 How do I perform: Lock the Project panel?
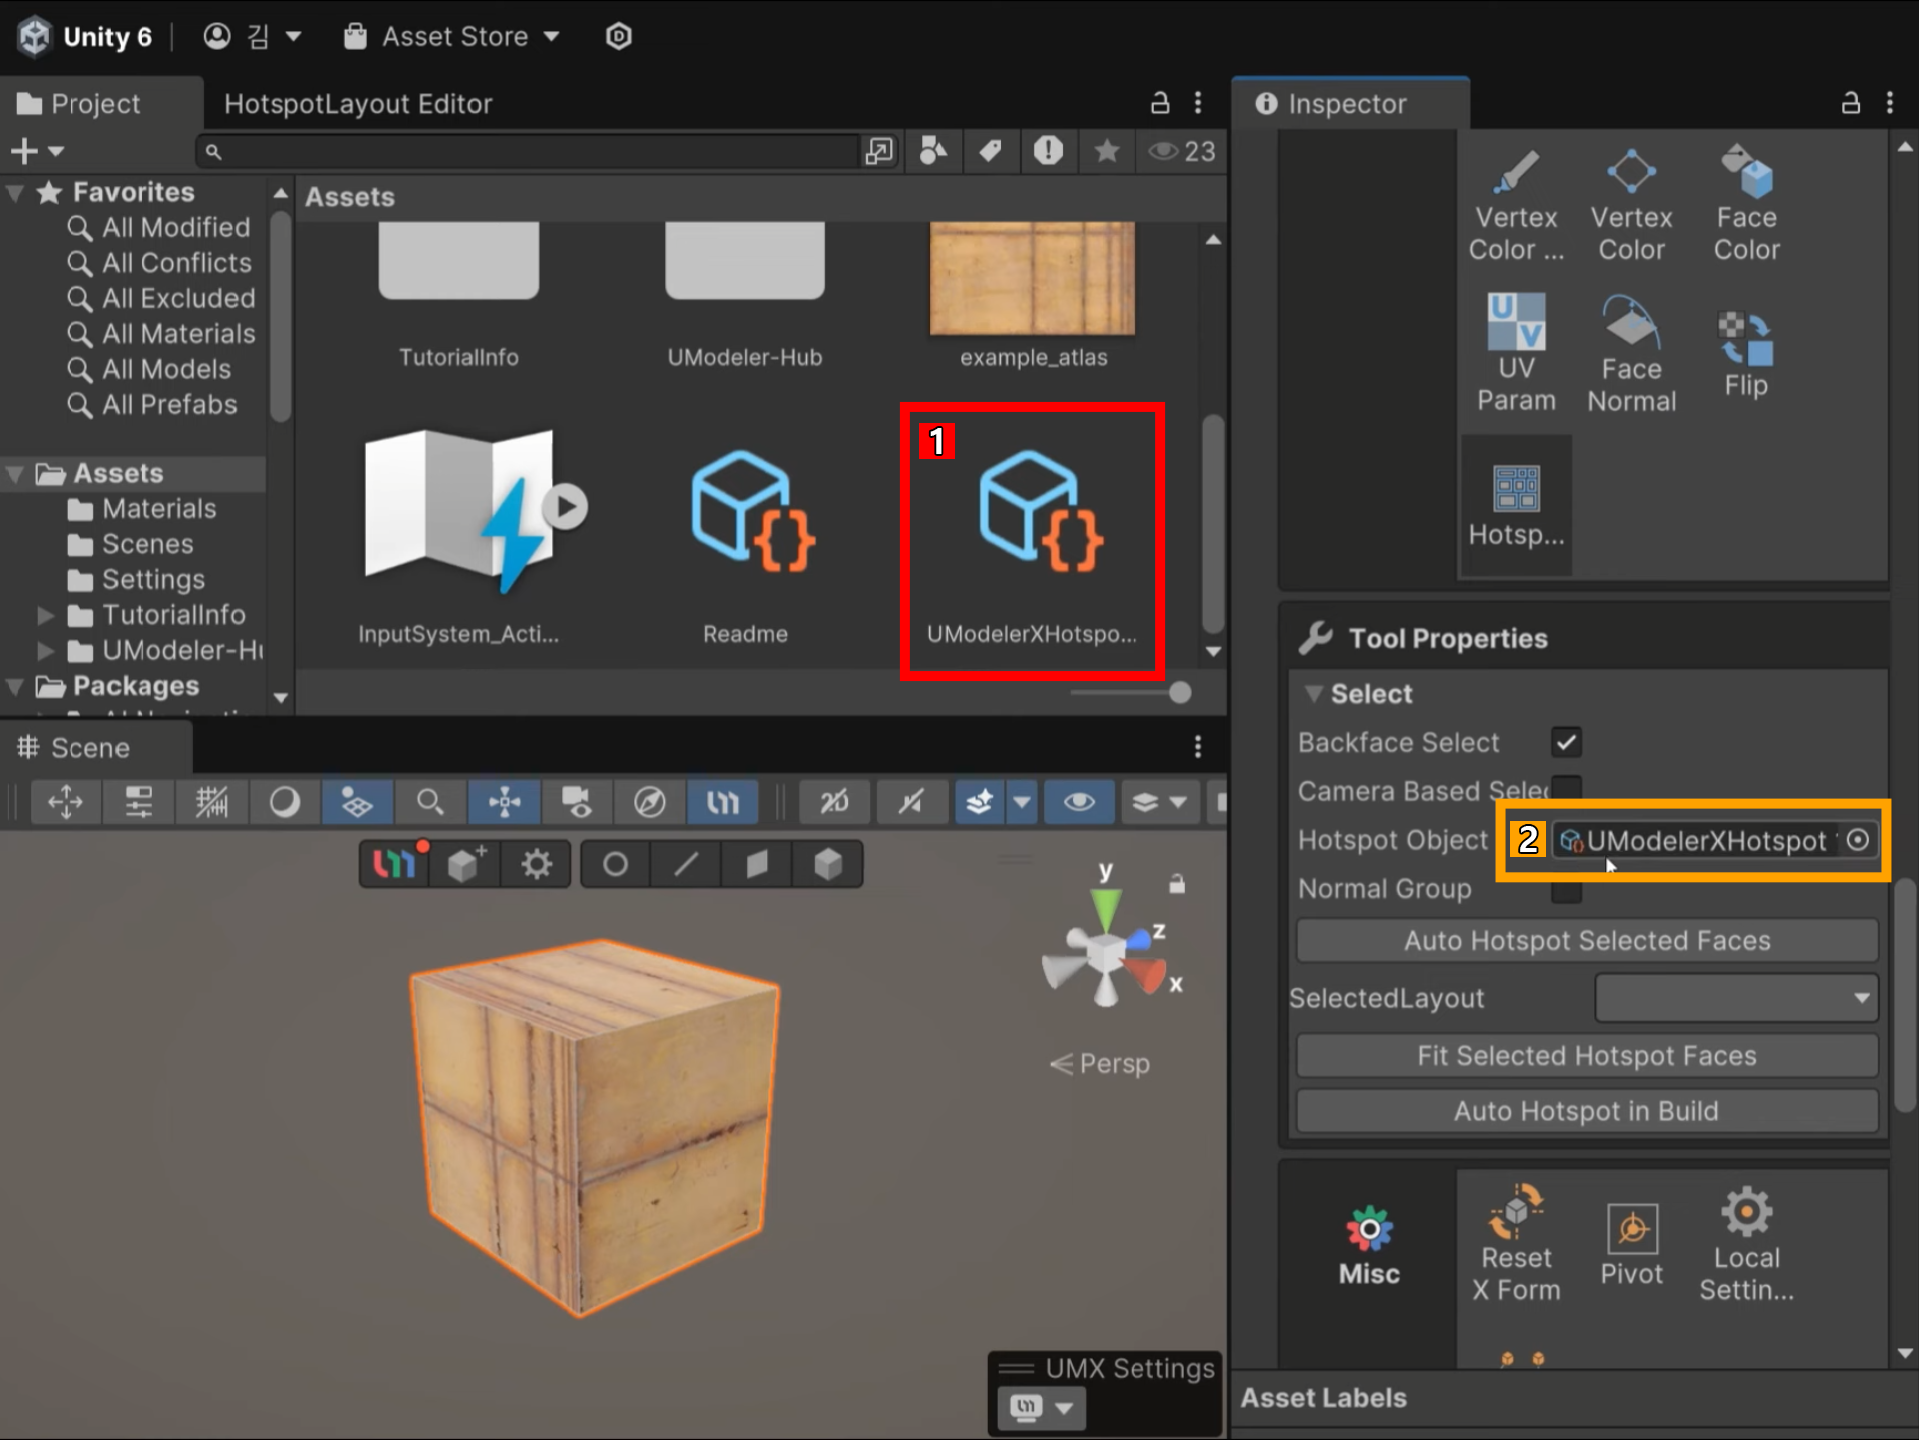[x=1160, y=103]
